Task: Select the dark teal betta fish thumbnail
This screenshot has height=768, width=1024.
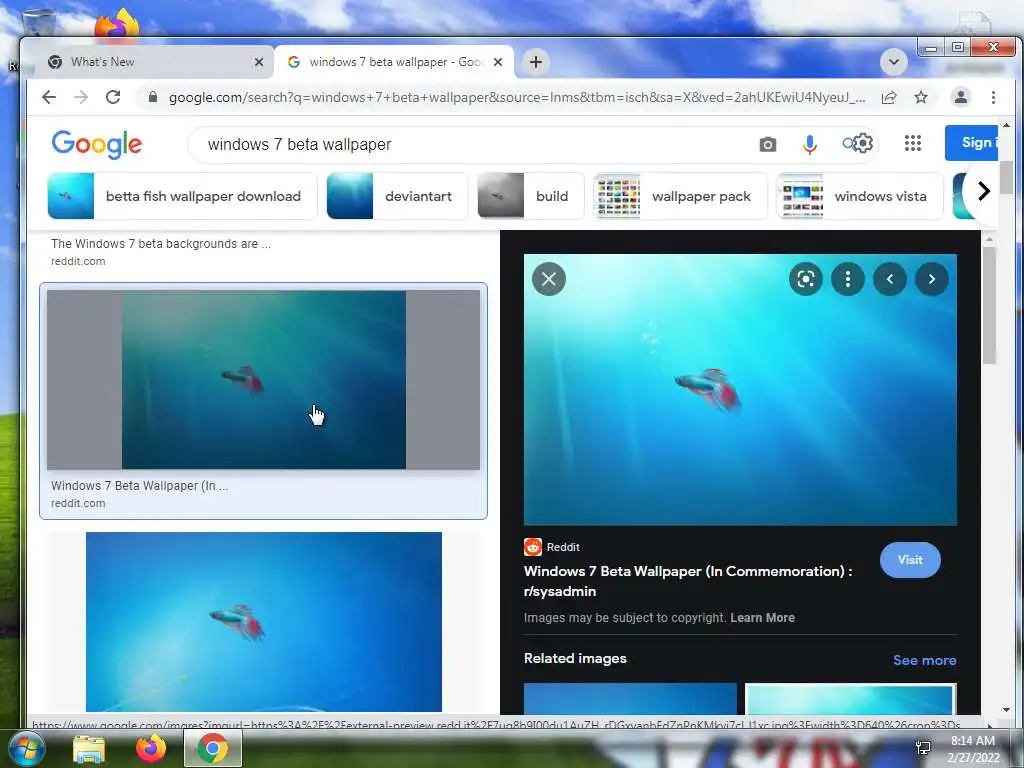Action: click(263, 379)
